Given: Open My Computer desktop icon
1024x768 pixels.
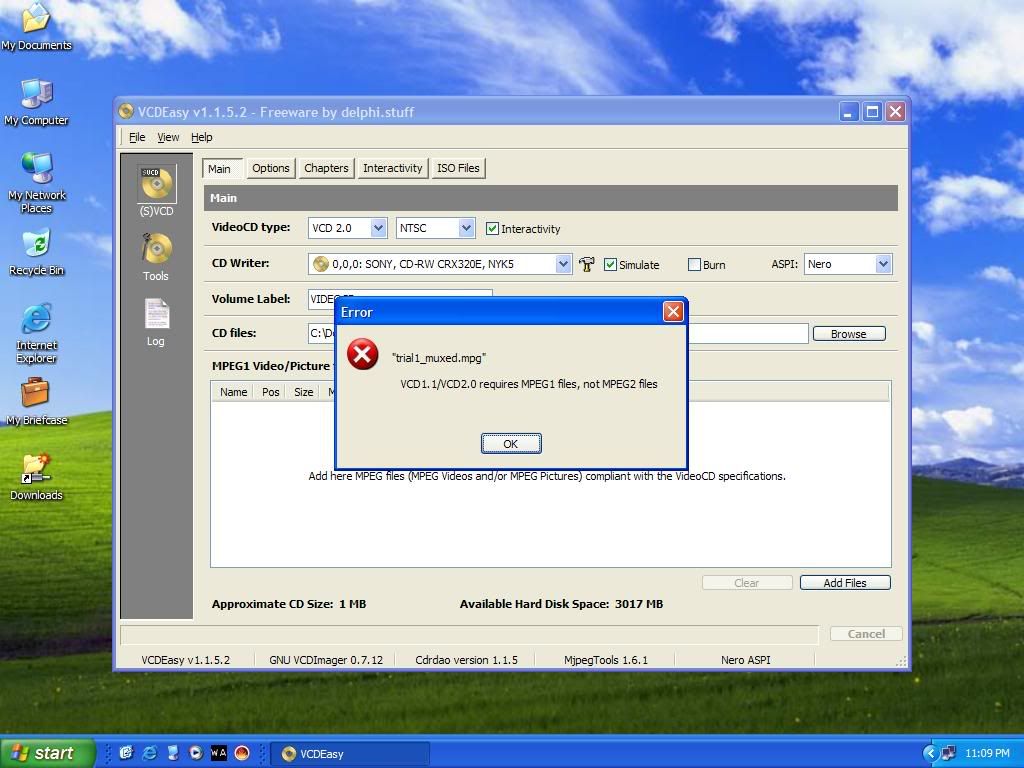Looking at the screenshot, I should (37, 102).
